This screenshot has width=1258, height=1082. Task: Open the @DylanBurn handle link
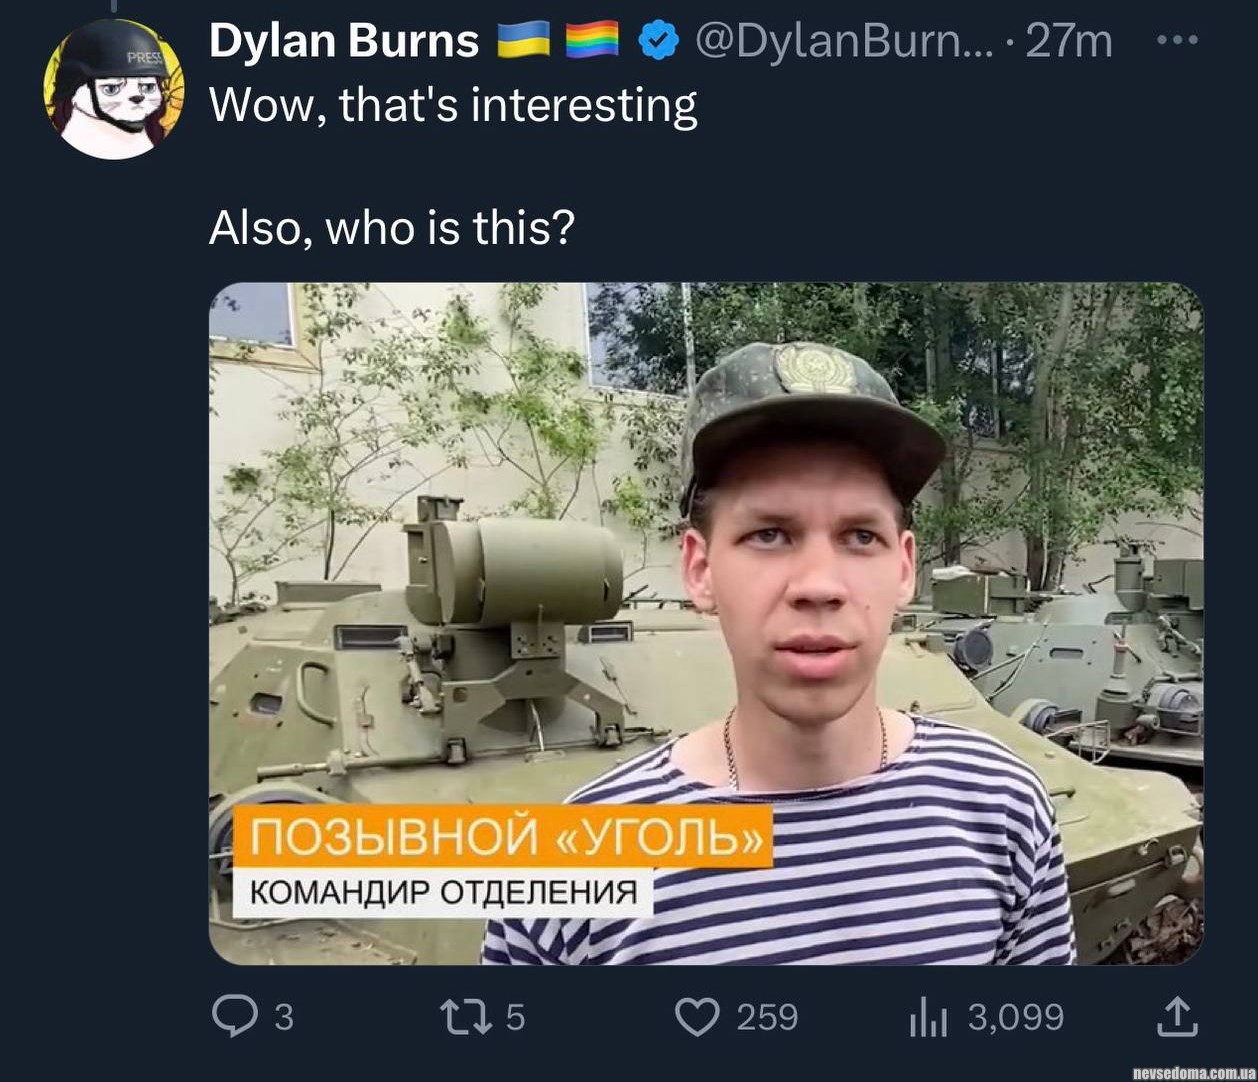(x=844, y=41)
